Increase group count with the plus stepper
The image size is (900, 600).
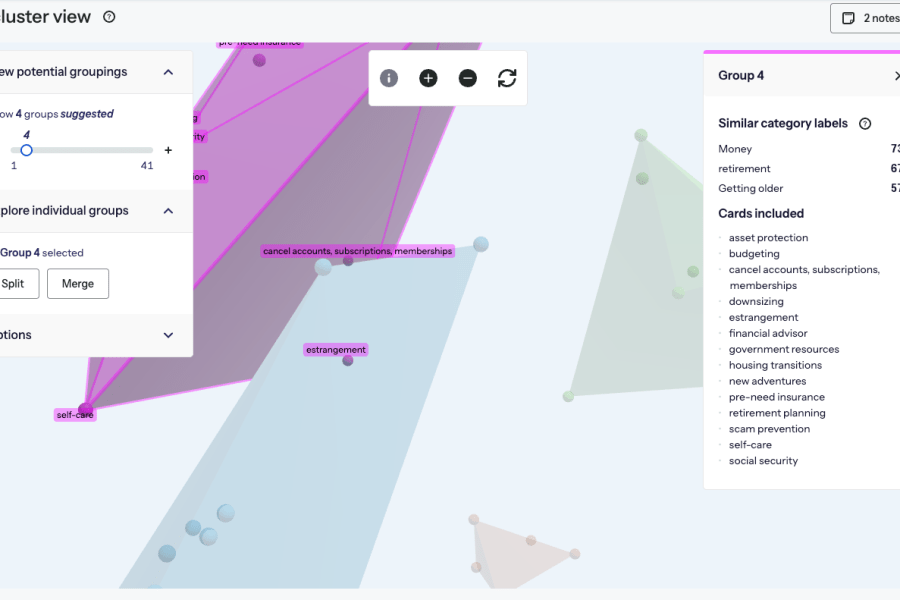(167, 150)
